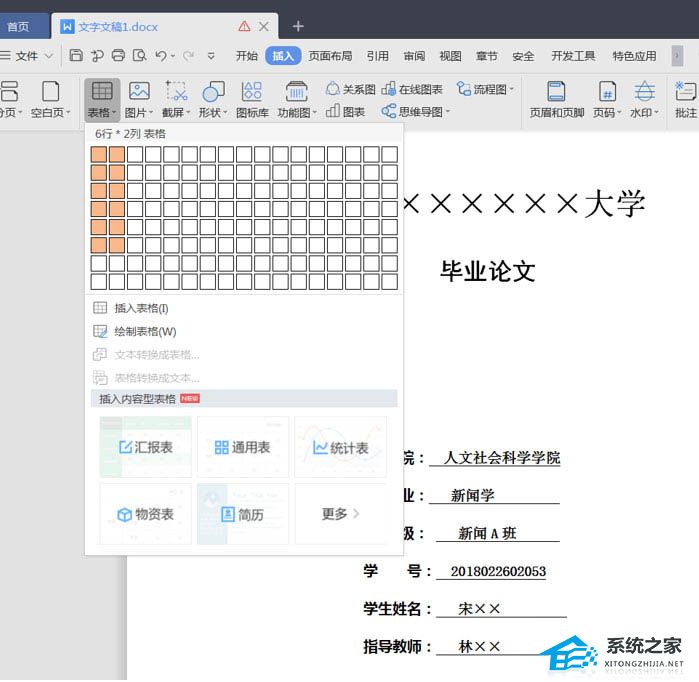
Task: Expand the 功能图 dropdown
Action: click(296, 113)
